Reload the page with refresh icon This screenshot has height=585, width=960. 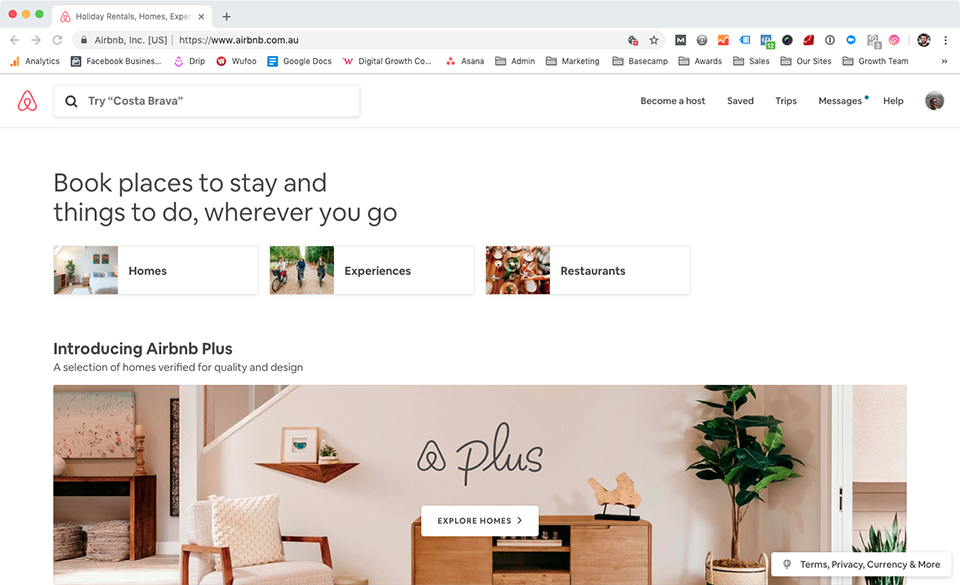point(57,40)
